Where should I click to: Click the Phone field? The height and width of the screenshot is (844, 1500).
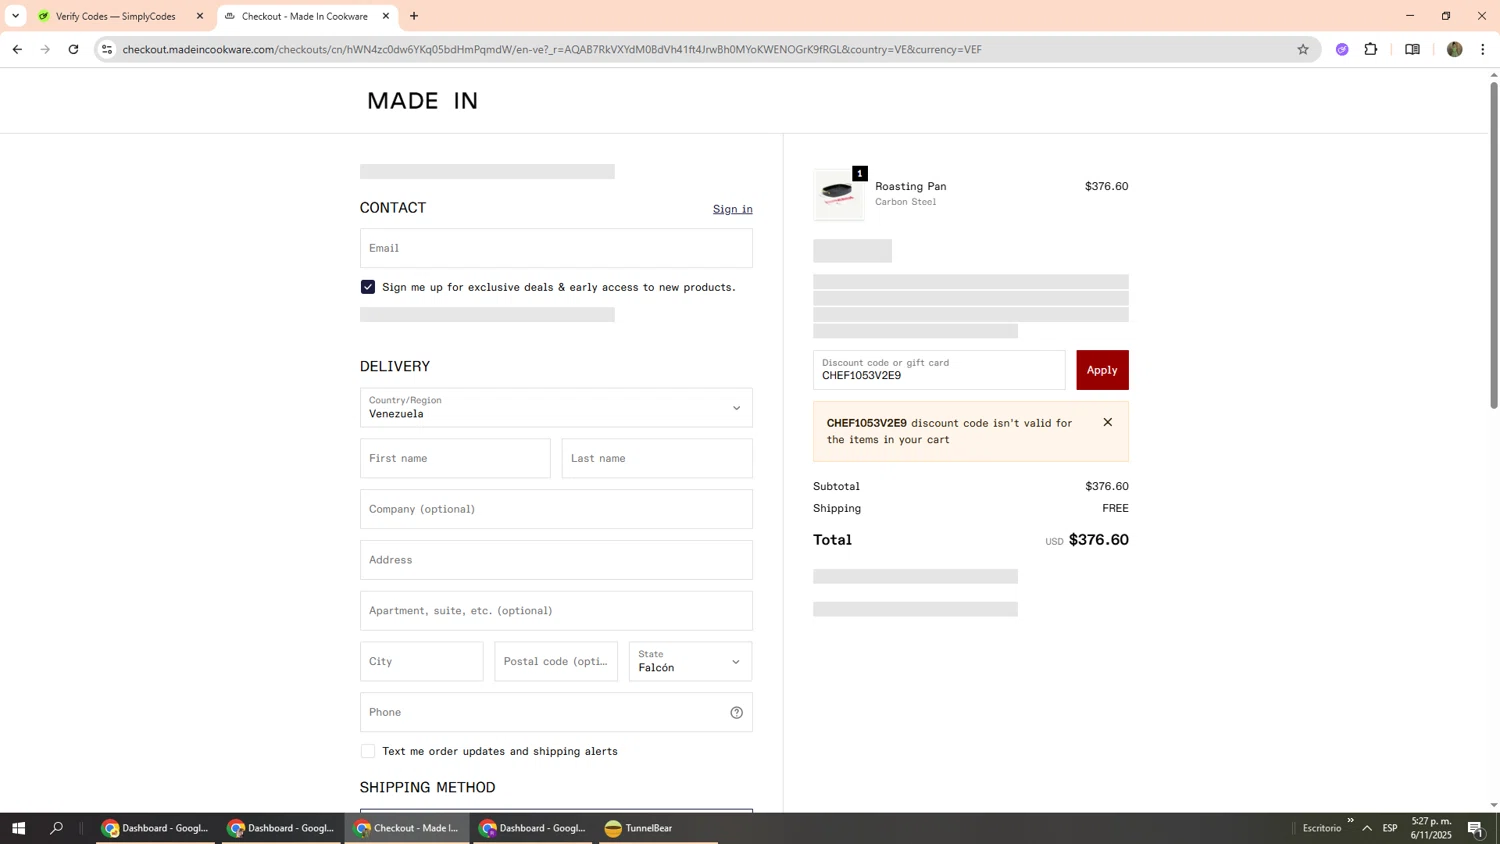[556, 712]
